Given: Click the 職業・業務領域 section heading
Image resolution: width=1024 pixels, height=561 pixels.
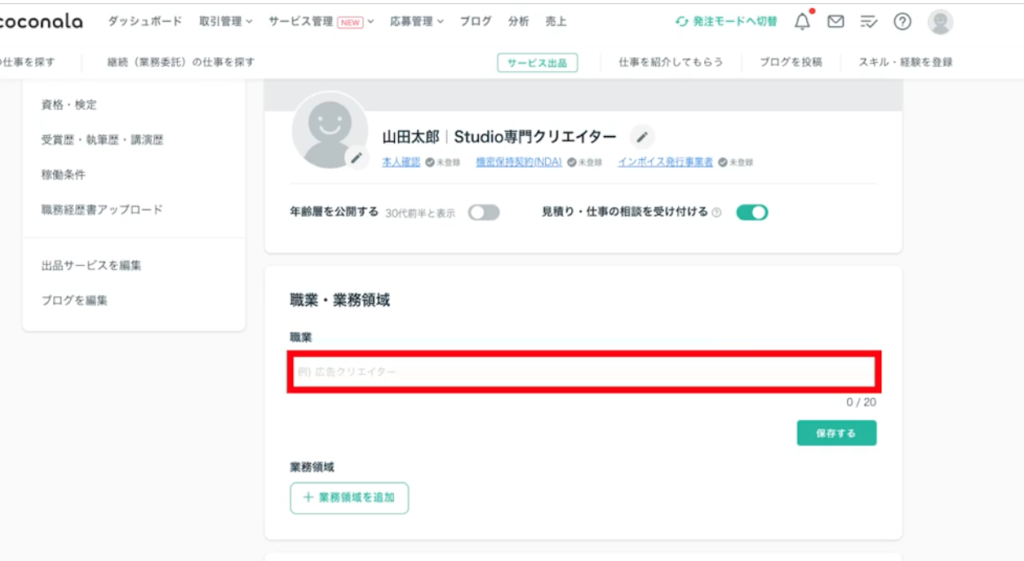Looking at the screenshot, I should [x=340, y=300].
